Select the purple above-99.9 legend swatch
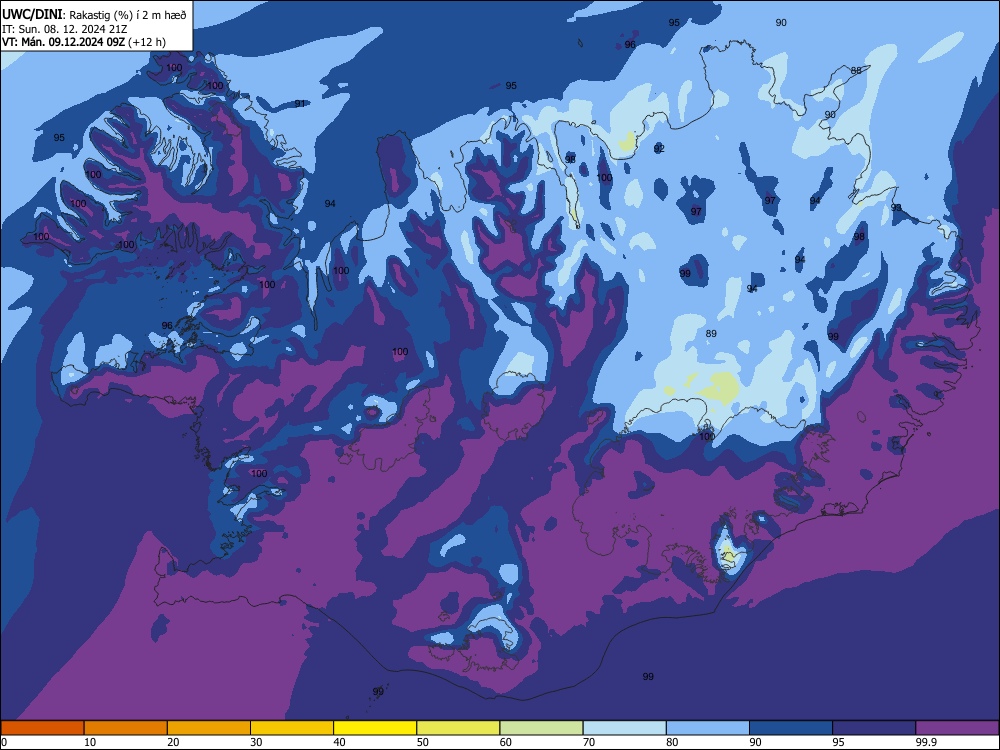The height and width of the screenshot is (750, 1000). coord(957,728)
